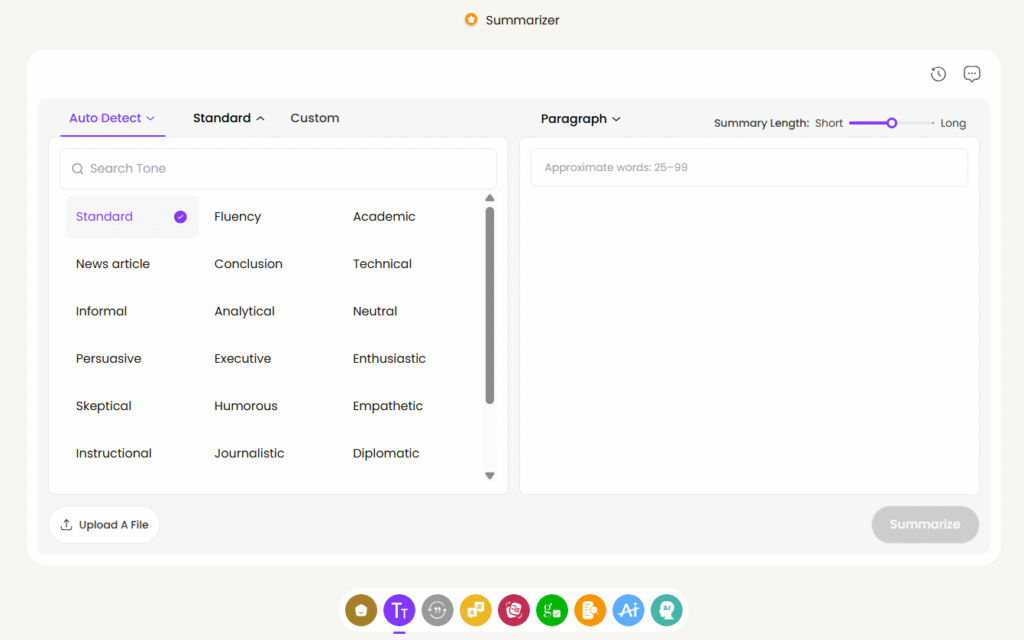This screenshot has height=640, width=1024.
Task: Open the orange document search icon
Action: [590, 609]
